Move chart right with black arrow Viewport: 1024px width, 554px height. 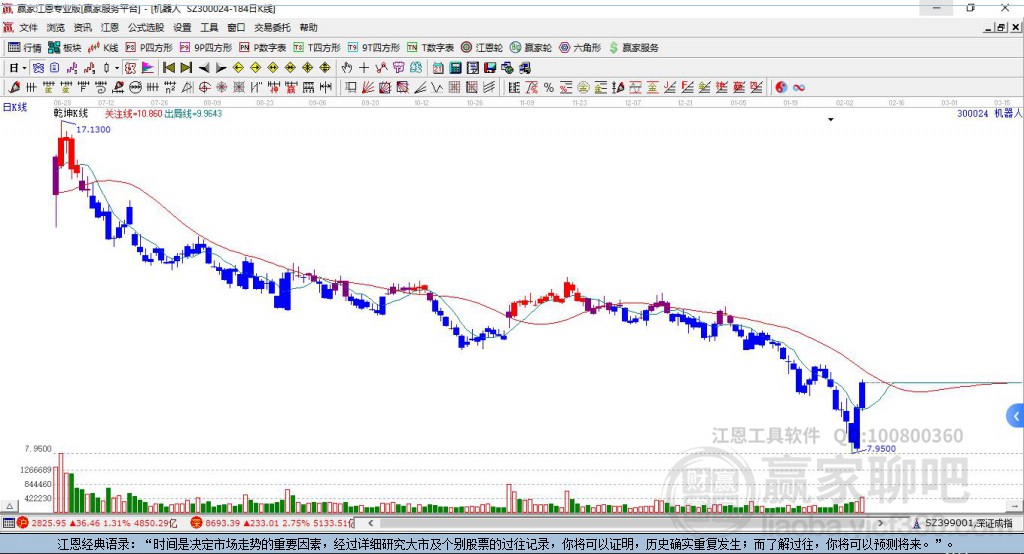[221, 68]
